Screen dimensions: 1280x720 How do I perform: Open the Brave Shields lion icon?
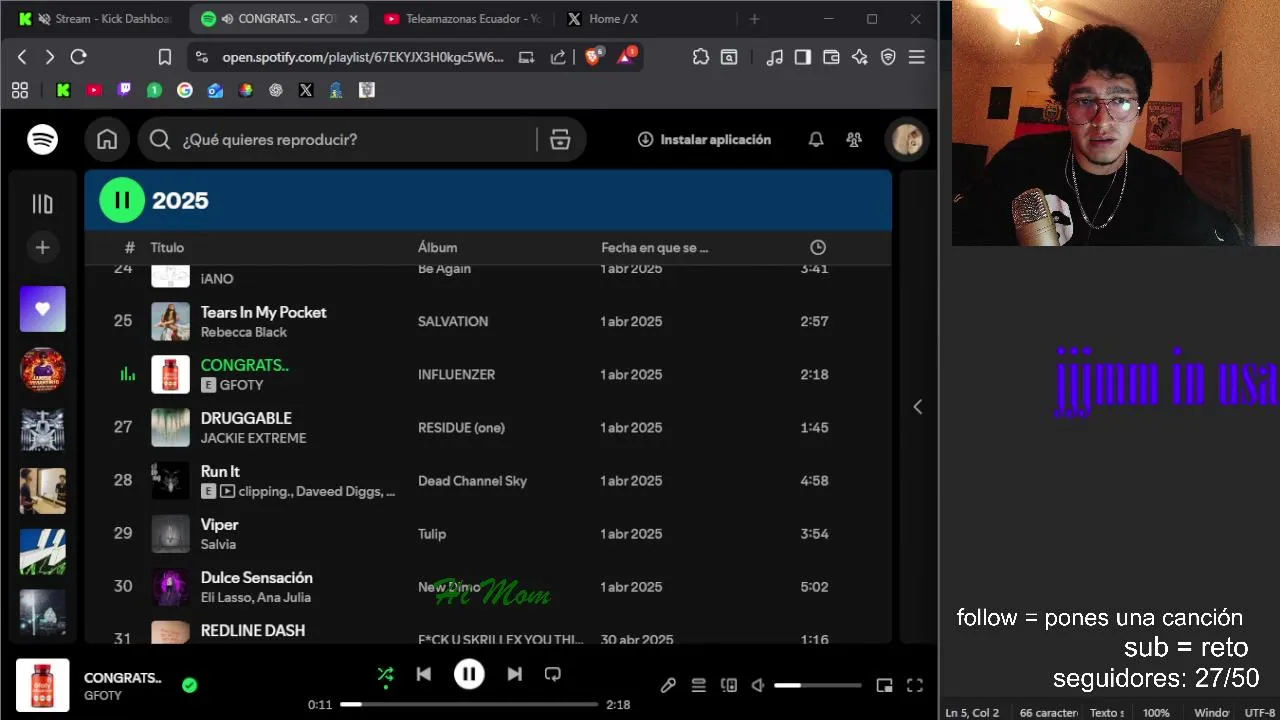click(593, 57)
